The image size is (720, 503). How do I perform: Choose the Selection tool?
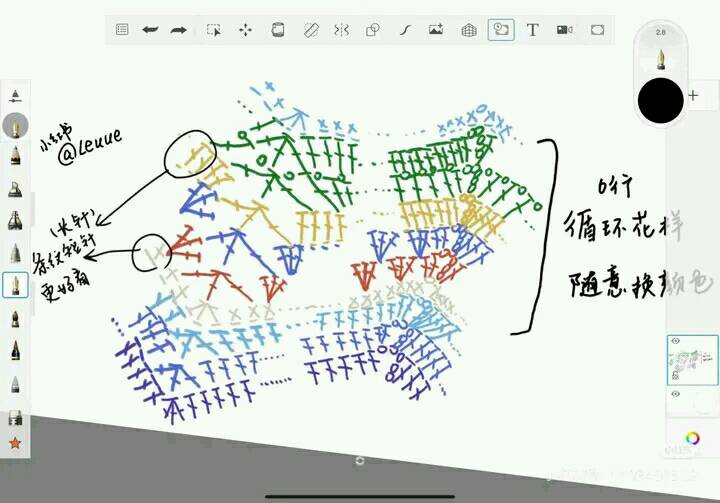(213, 30)
